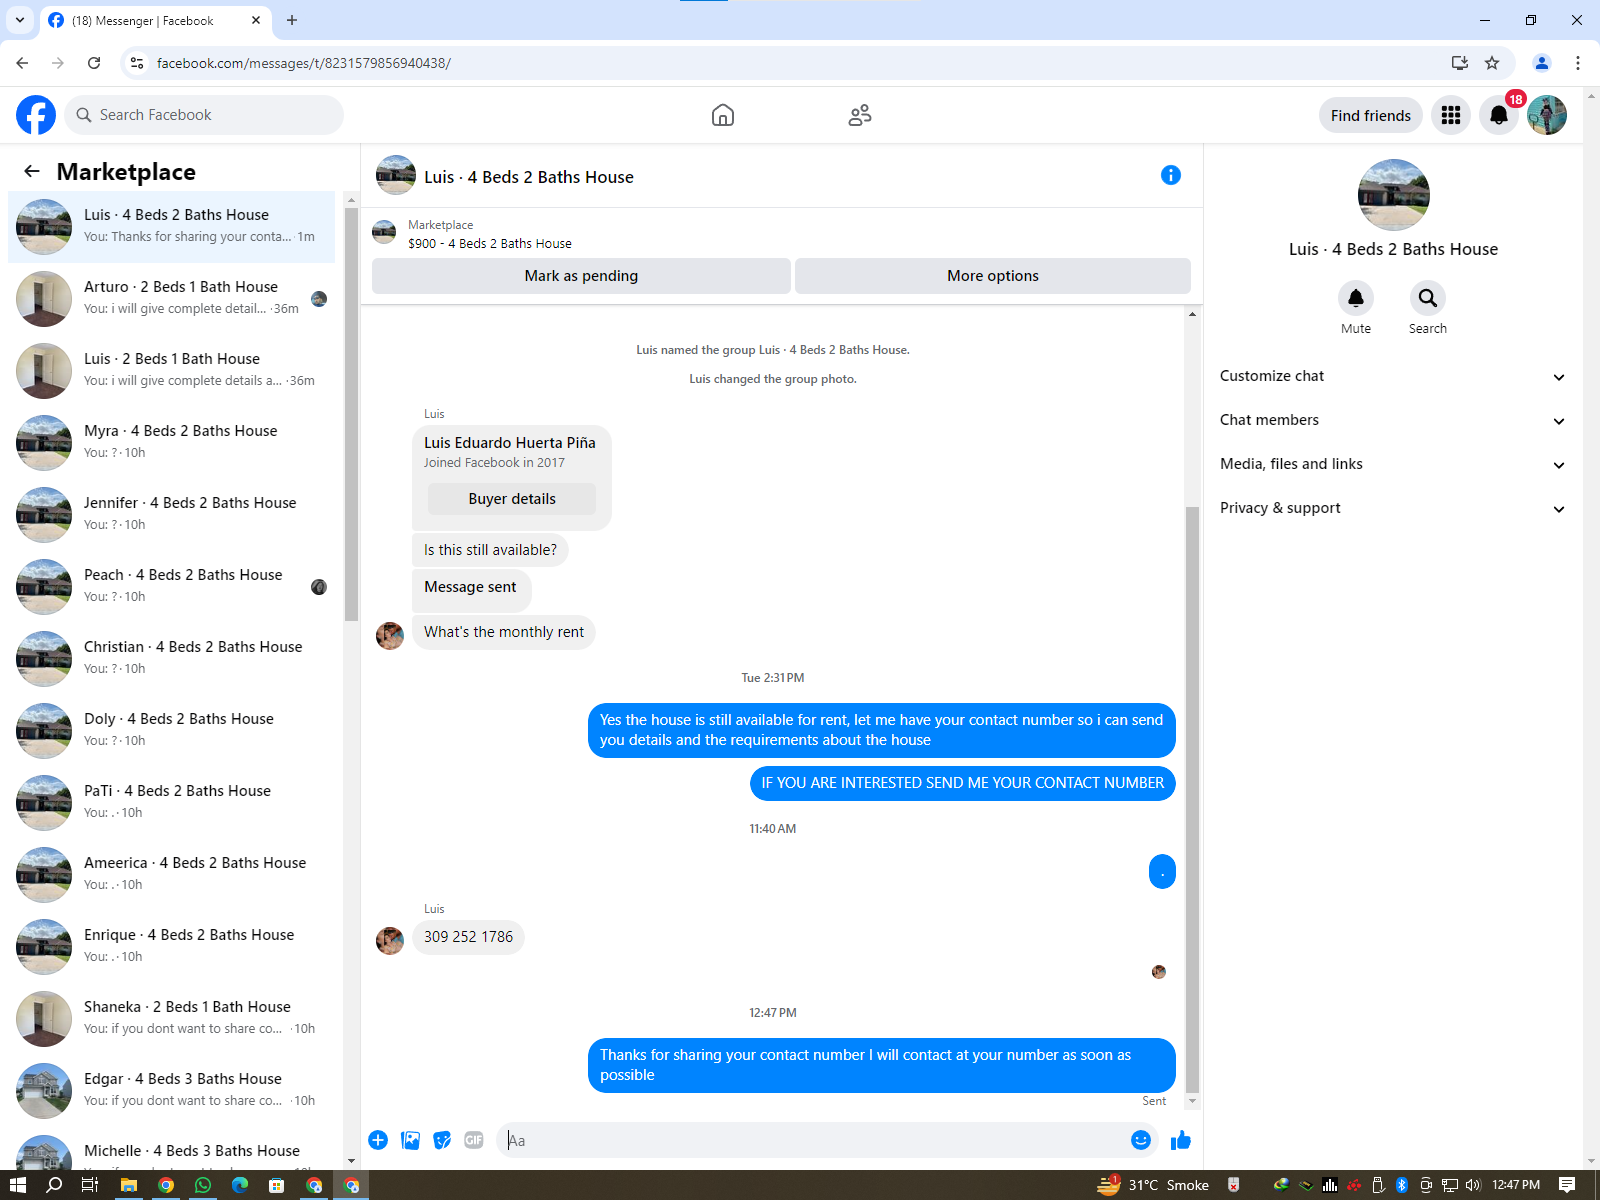This screenshot has width=1600, height=1200.
Task: Go to the Facebook Home icon
Action: (x=723, y=115)
